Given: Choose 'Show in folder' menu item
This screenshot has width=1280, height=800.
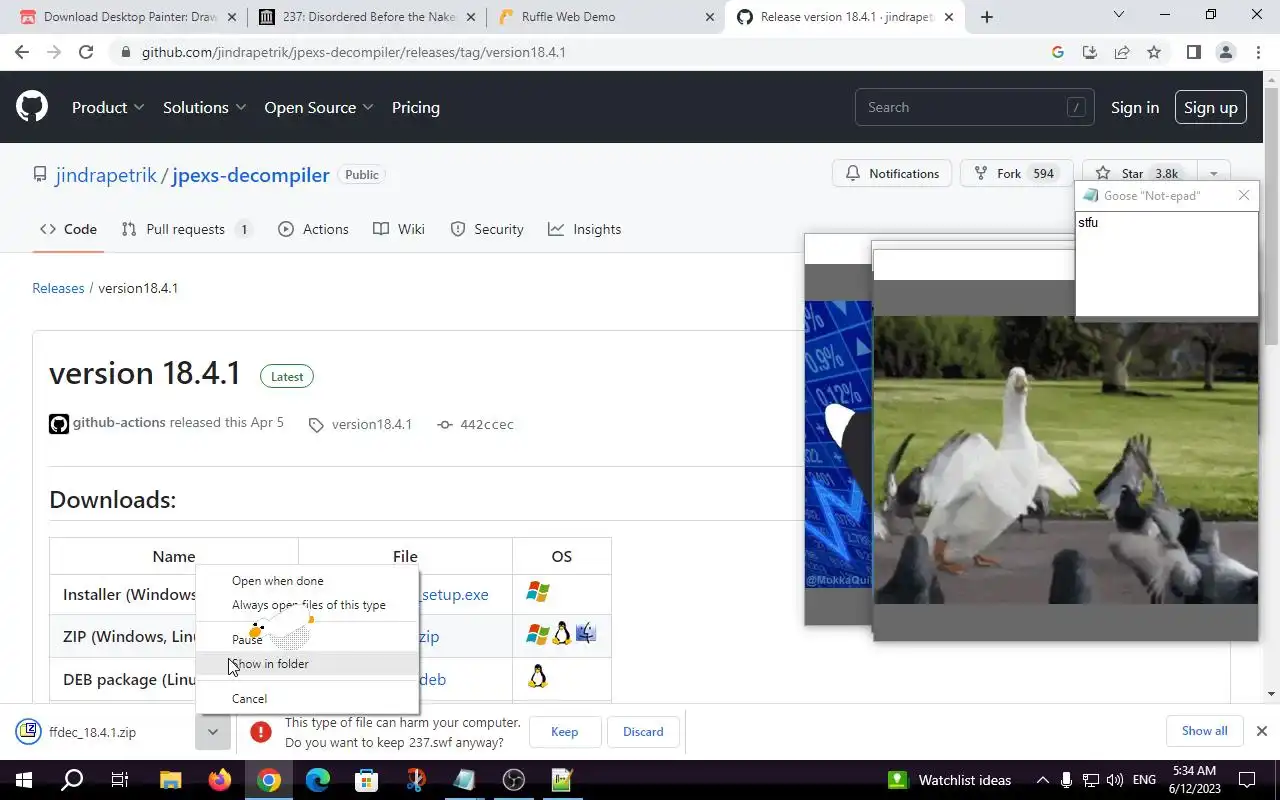Looking at the screenshot, I should pos(307,663).
